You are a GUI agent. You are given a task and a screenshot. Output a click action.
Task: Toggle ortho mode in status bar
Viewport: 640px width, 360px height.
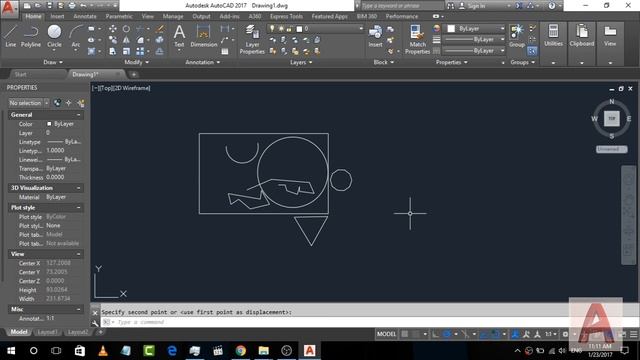(x=436, y=334)
